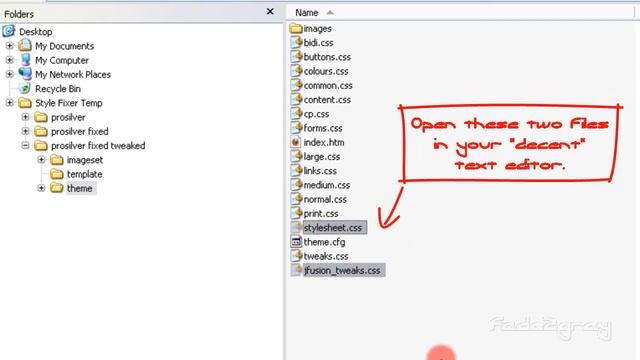Select the 'prosilver fixed' tree label
This screenshot has width=640, height=360.
click(80, 131)
